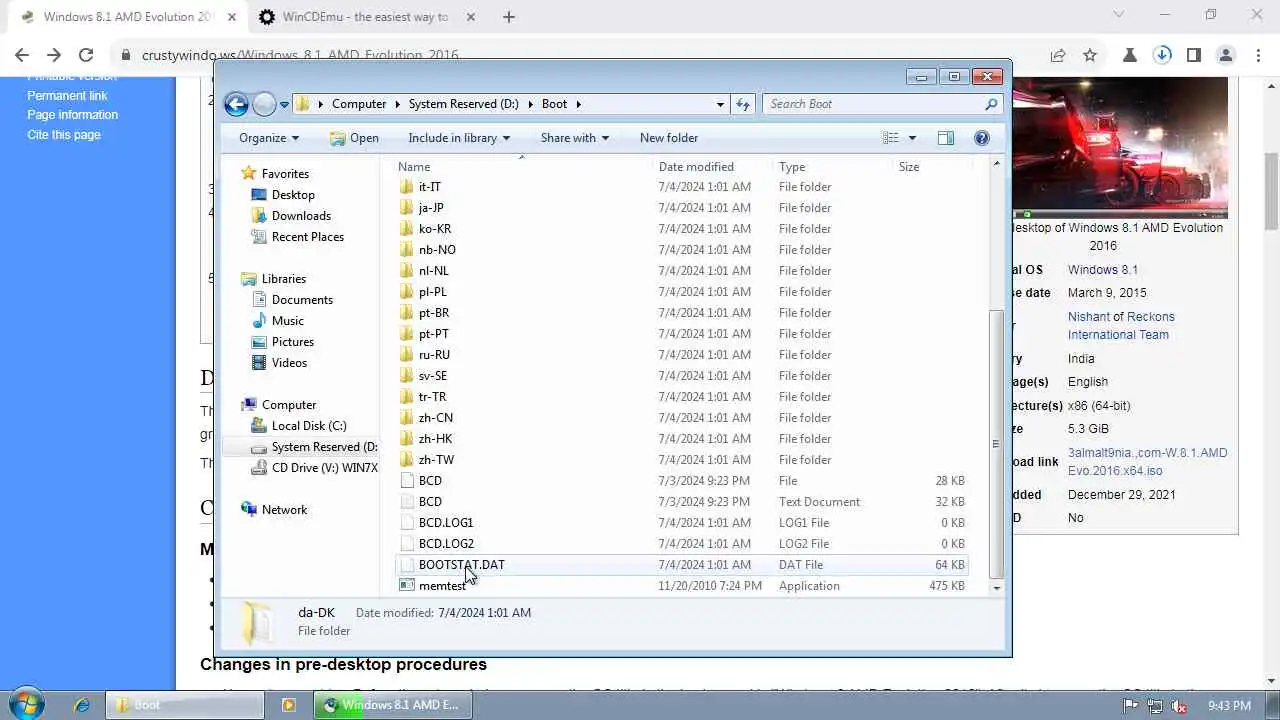Open the recent locations dropdown arrow
The image size is (1280, 720).
[x=284, y=104]
